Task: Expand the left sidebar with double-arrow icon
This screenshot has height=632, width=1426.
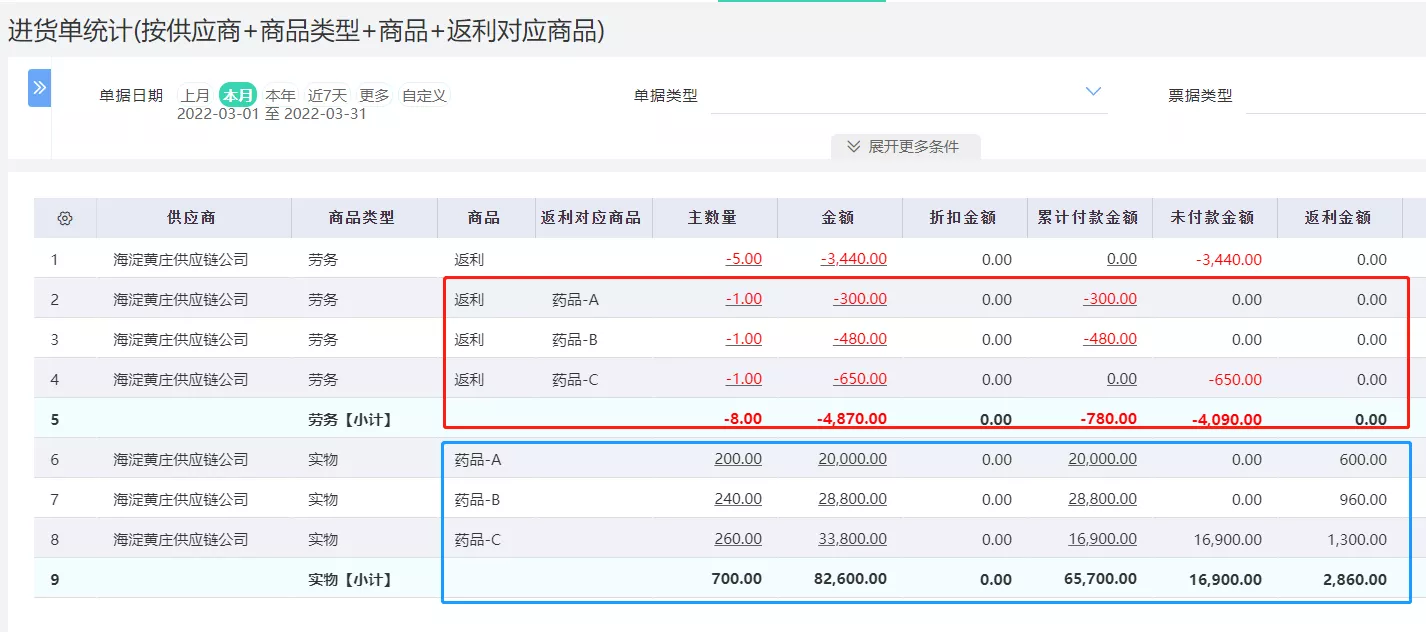Action: pos(39,88)
